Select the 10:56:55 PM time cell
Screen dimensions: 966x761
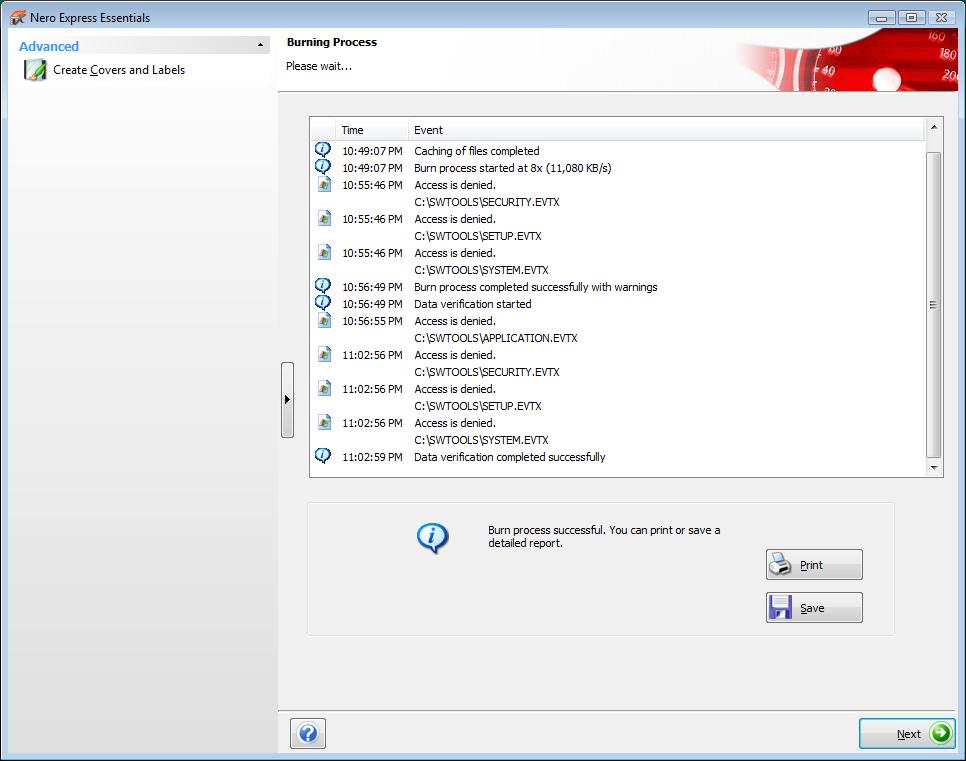372,321
